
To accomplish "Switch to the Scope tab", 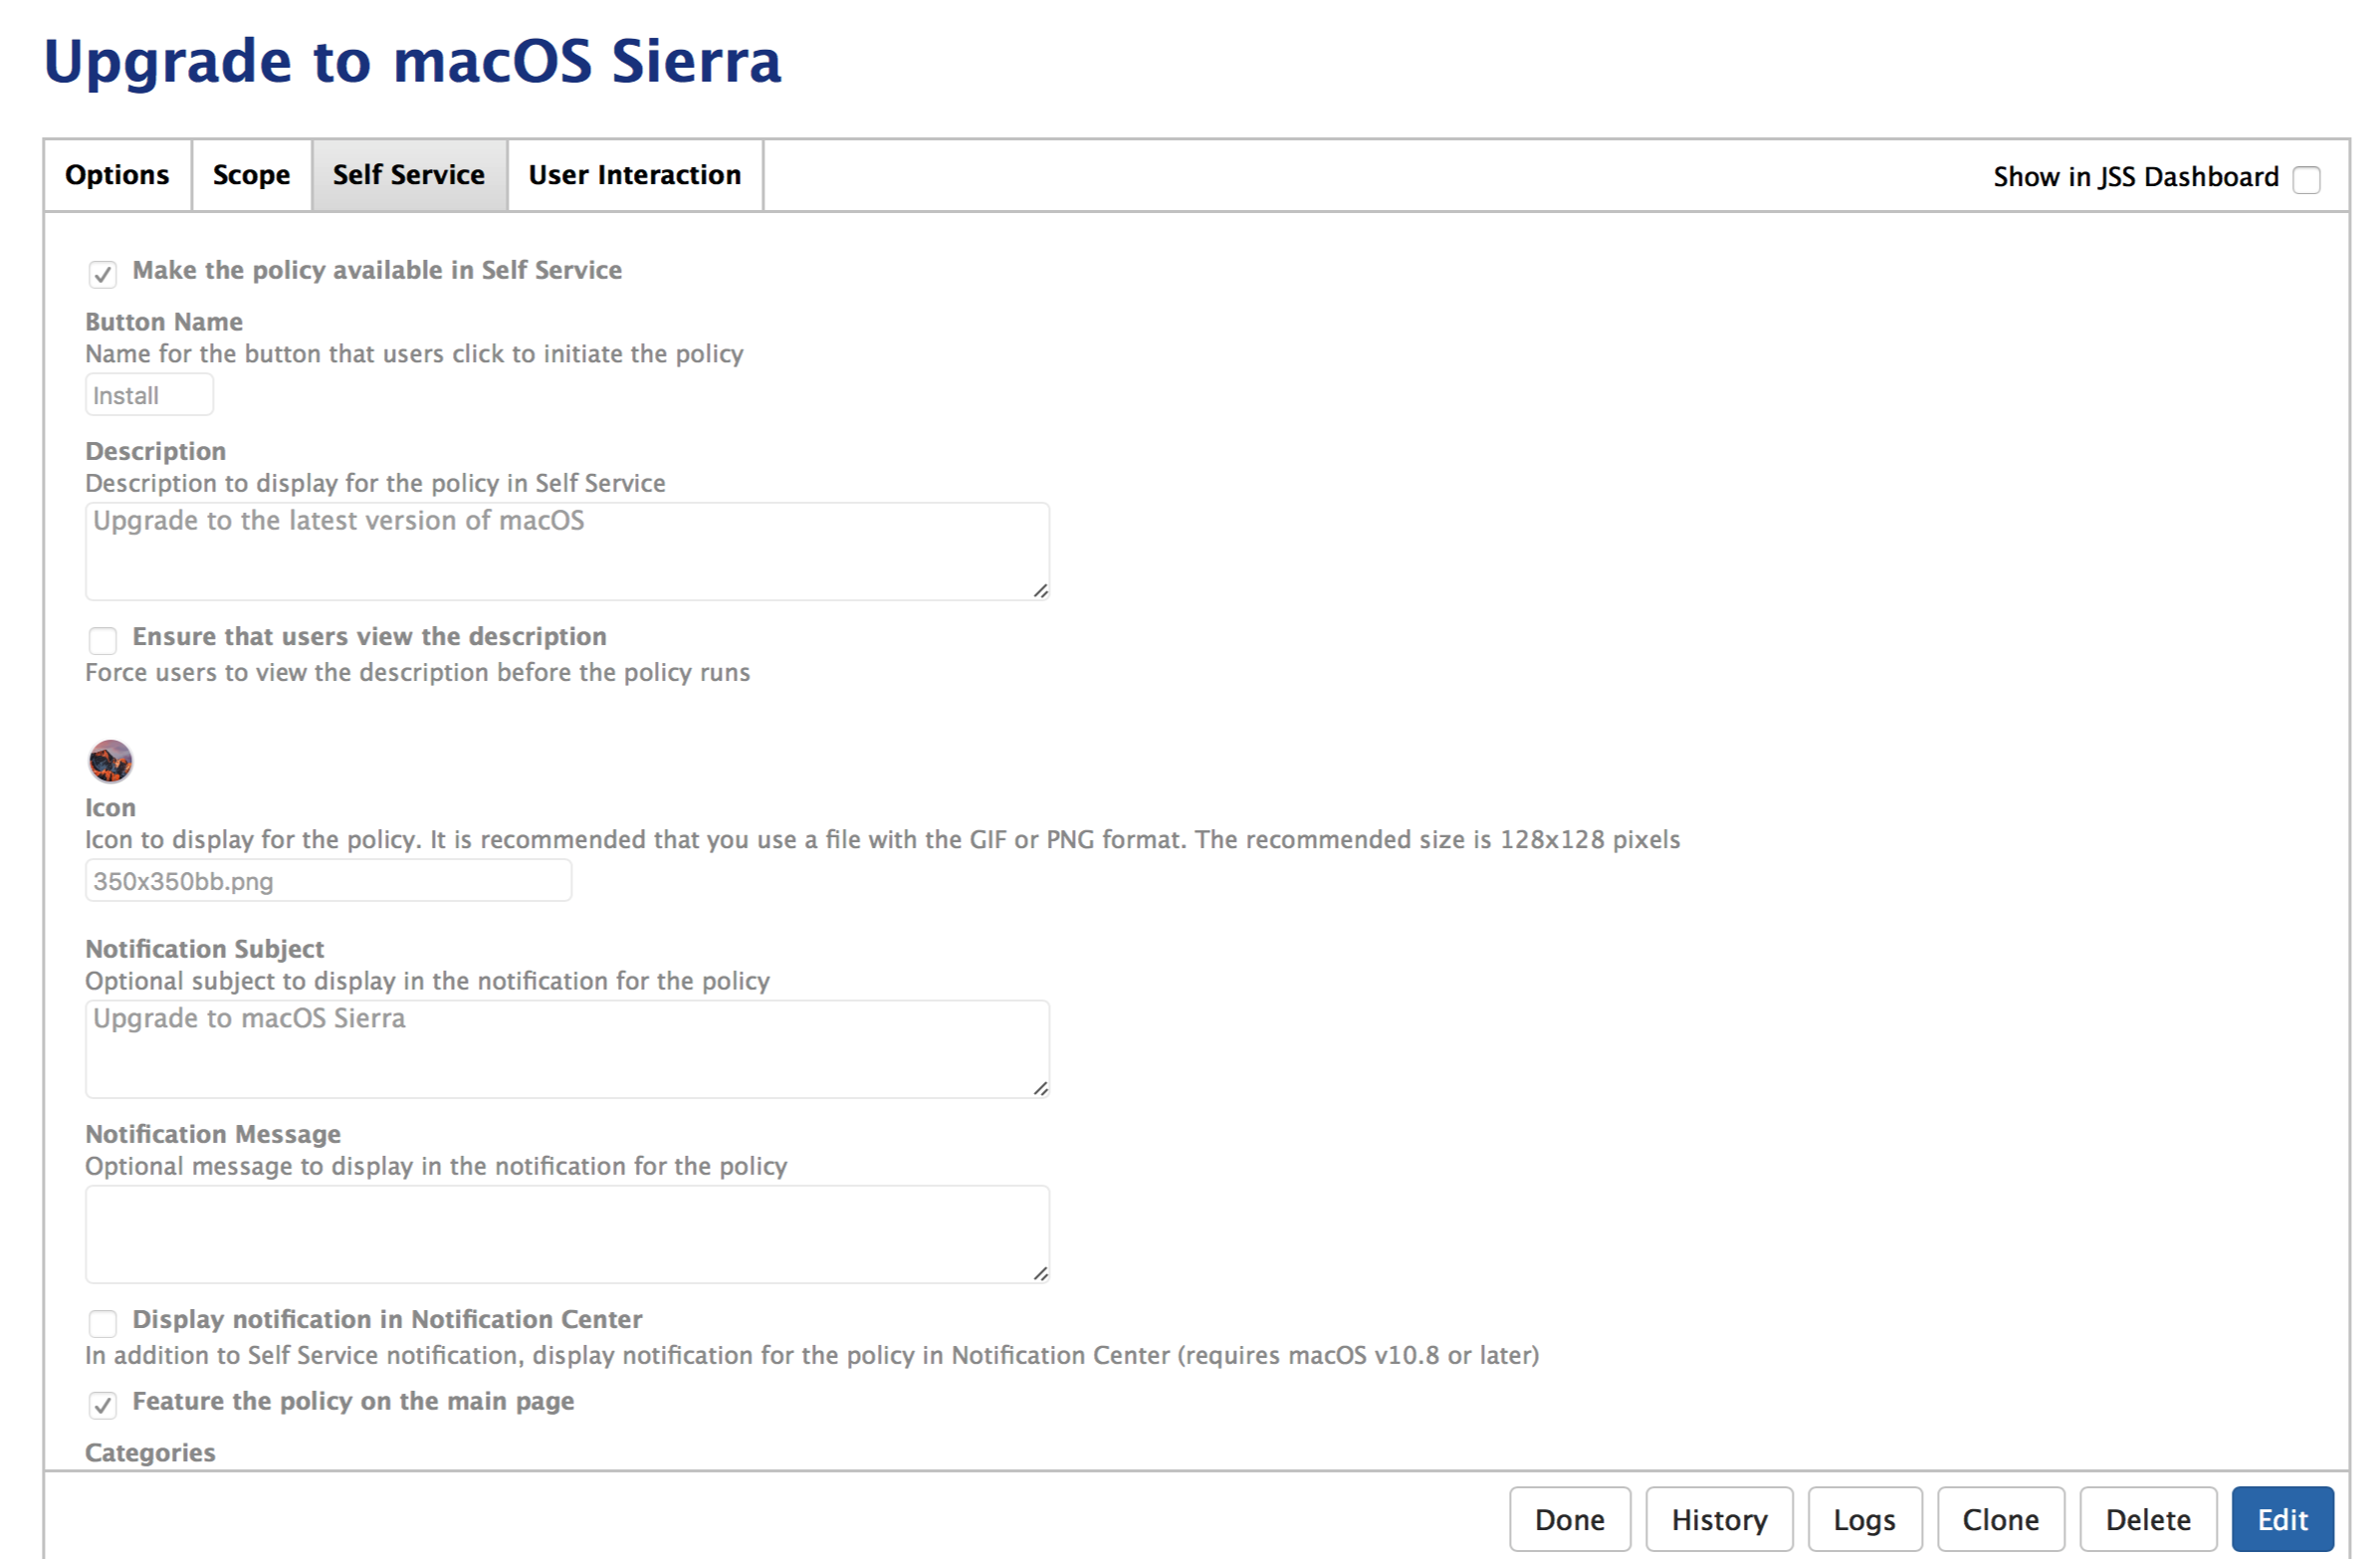I will [251, 175].
